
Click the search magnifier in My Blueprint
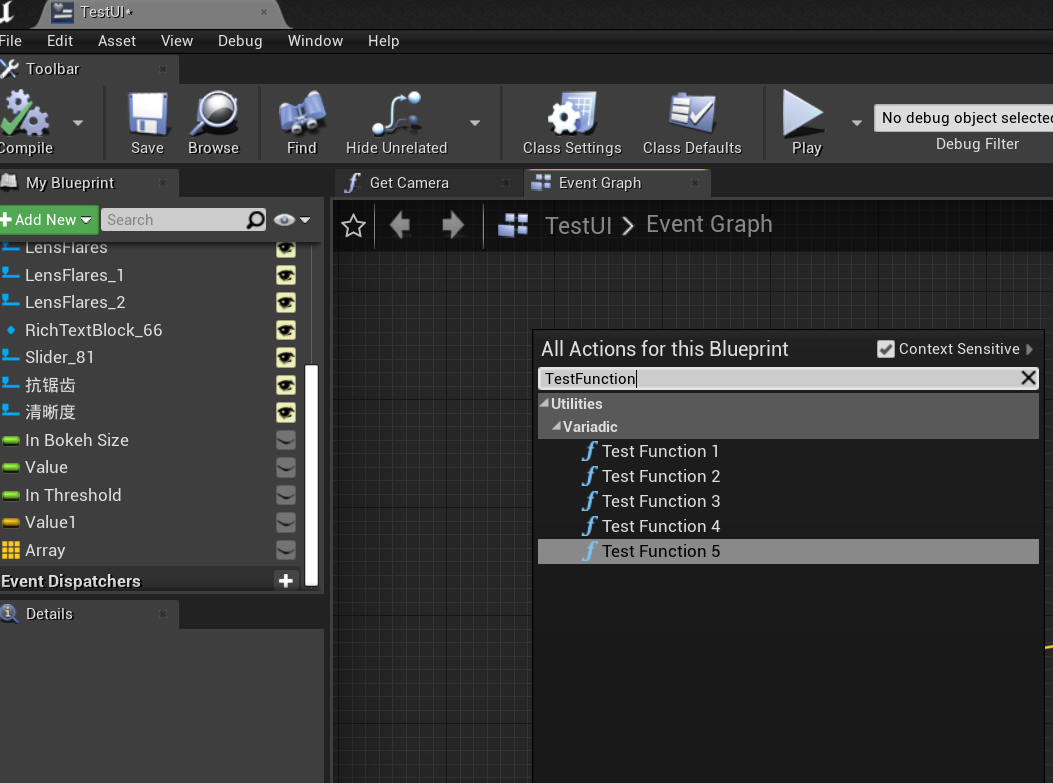pos(255,220)
